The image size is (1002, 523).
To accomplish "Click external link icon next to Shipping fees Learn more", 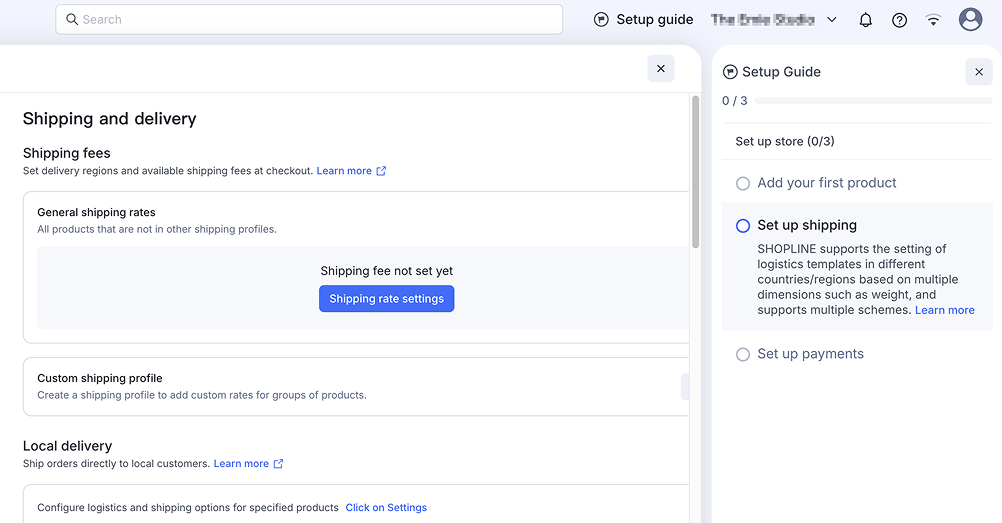I will coord(381,171).
